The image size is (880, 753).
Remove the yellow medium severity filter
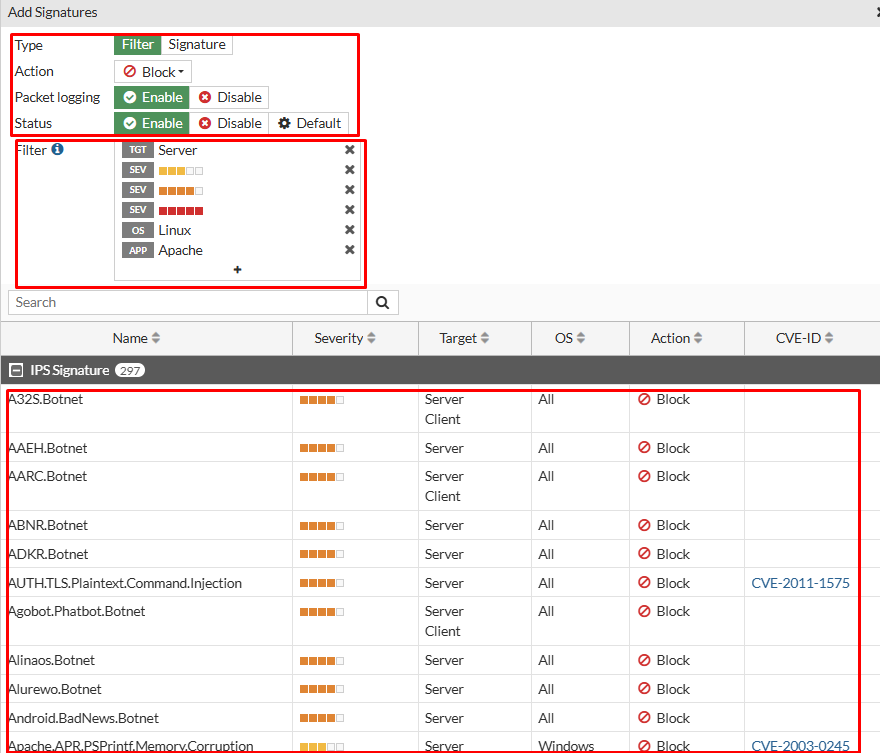[x=349, y=169]
